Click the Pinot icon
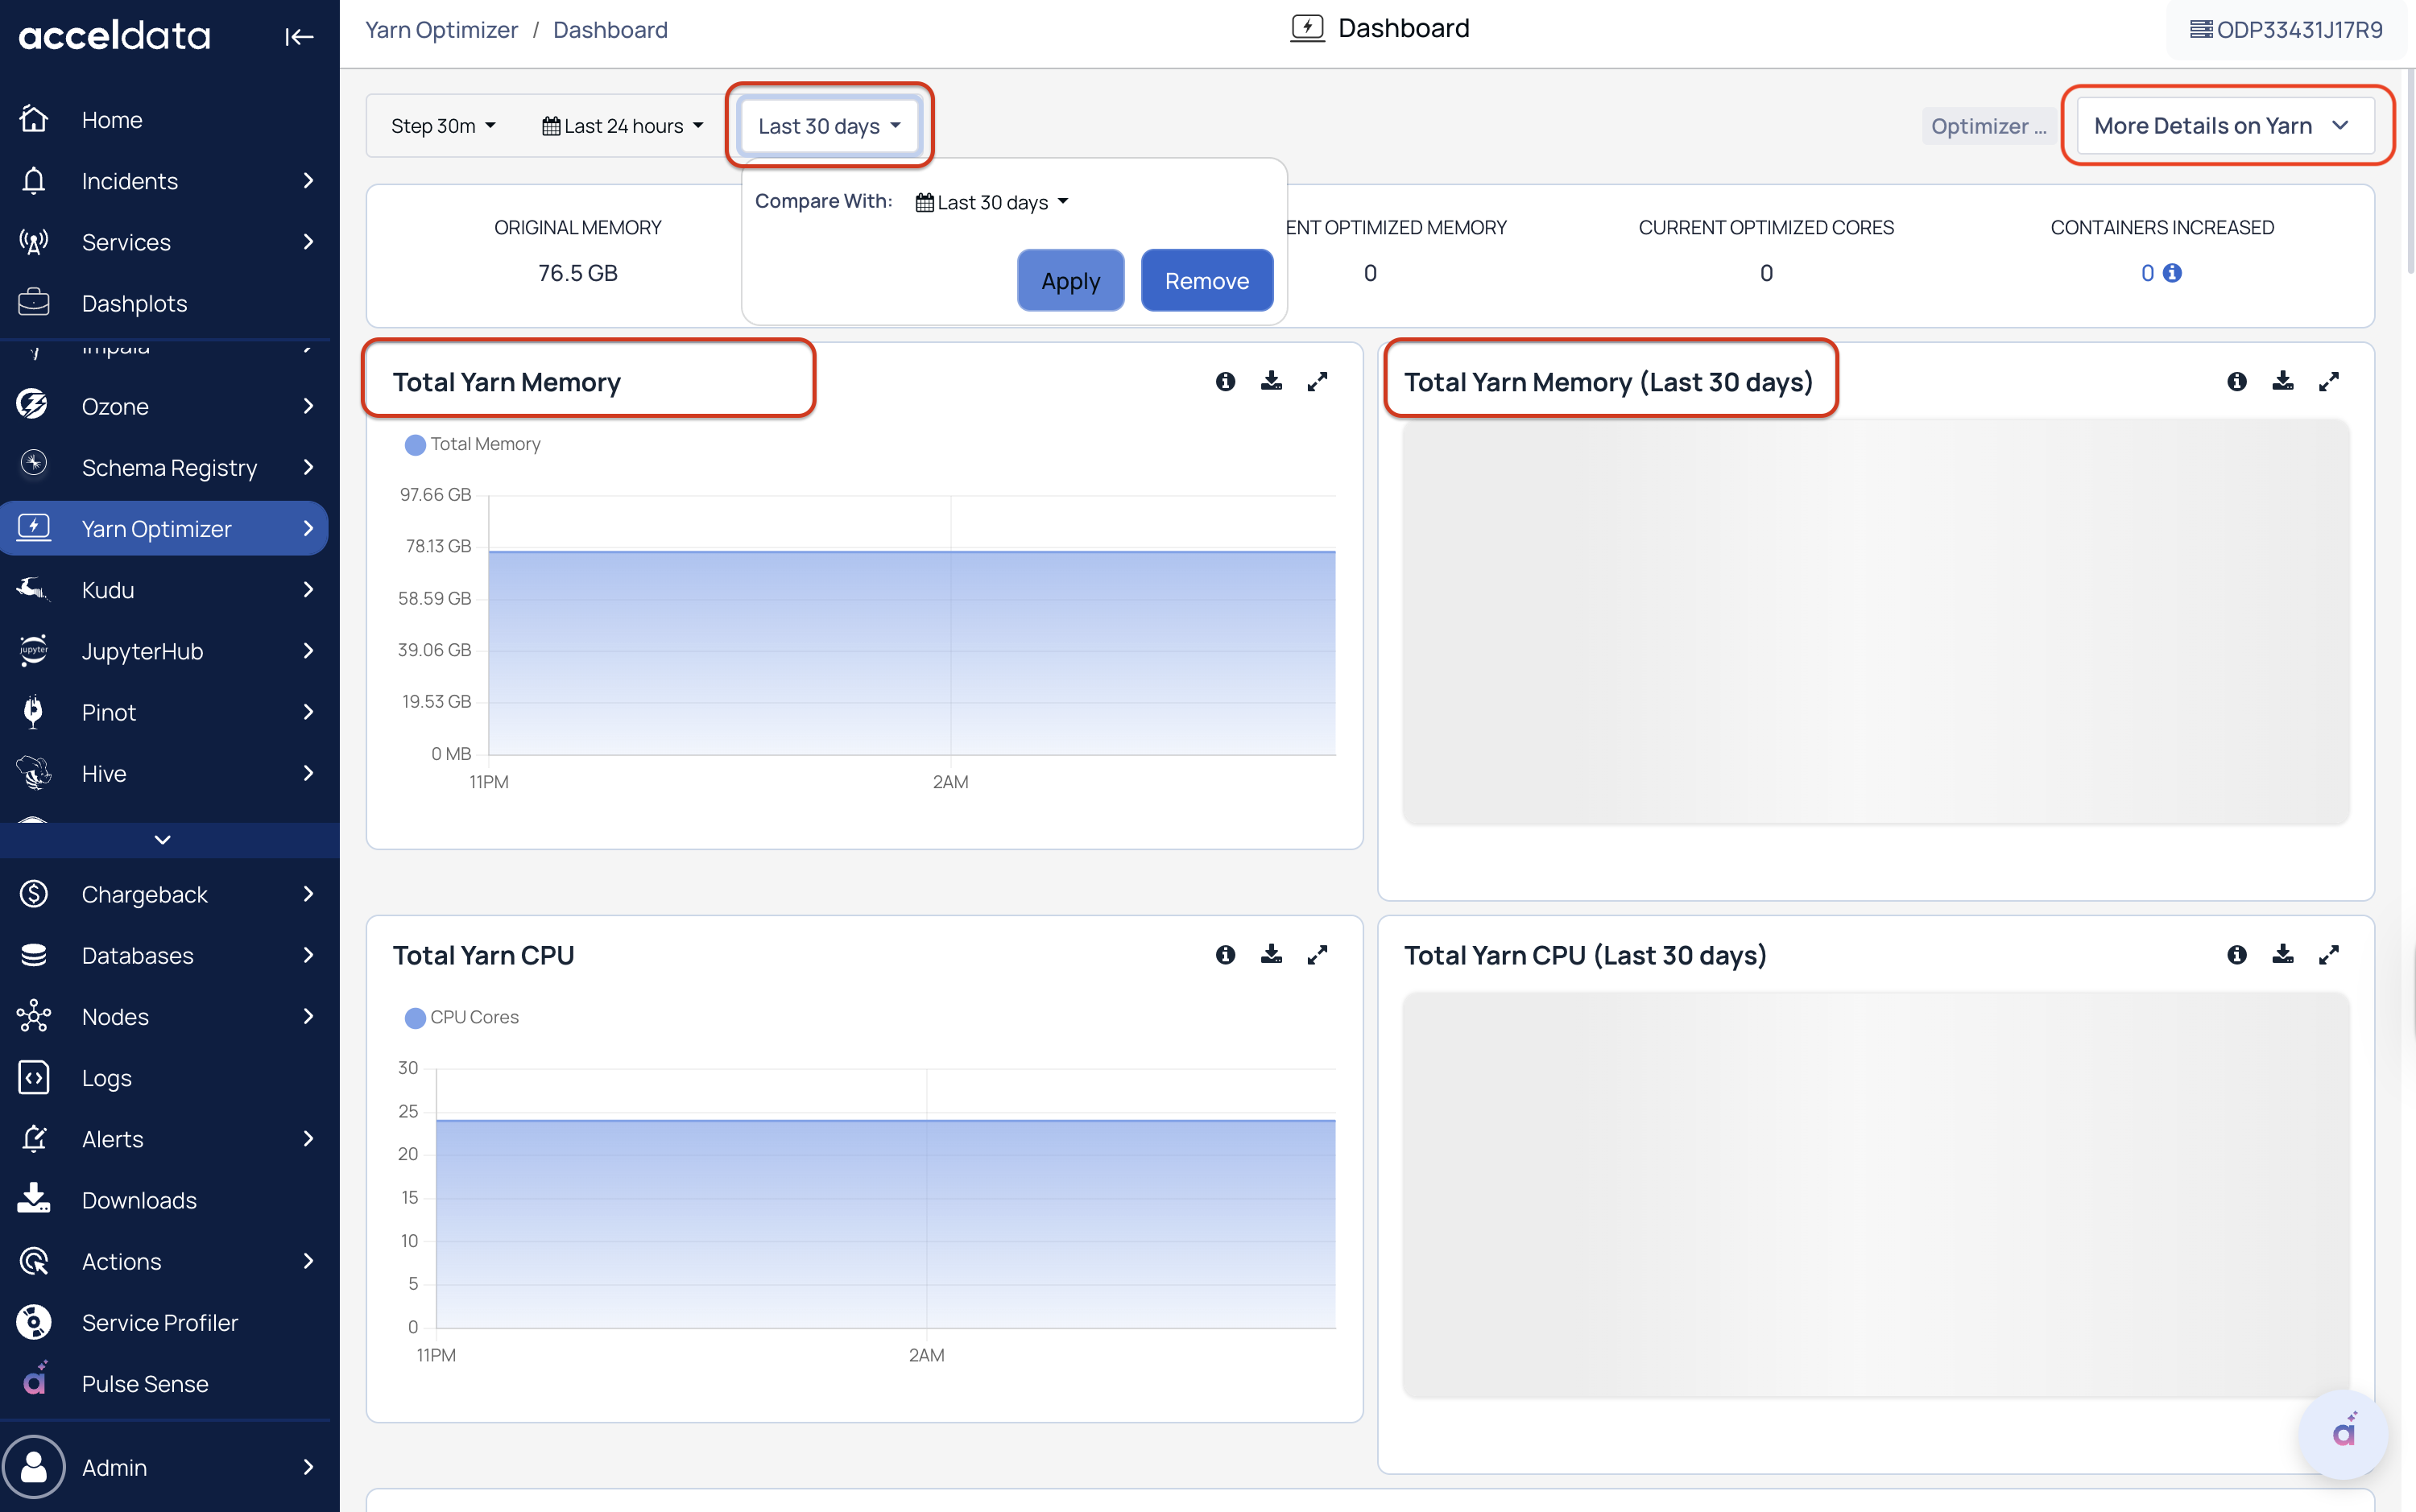Screen dimensions: 2416x1512 [34, 712]
